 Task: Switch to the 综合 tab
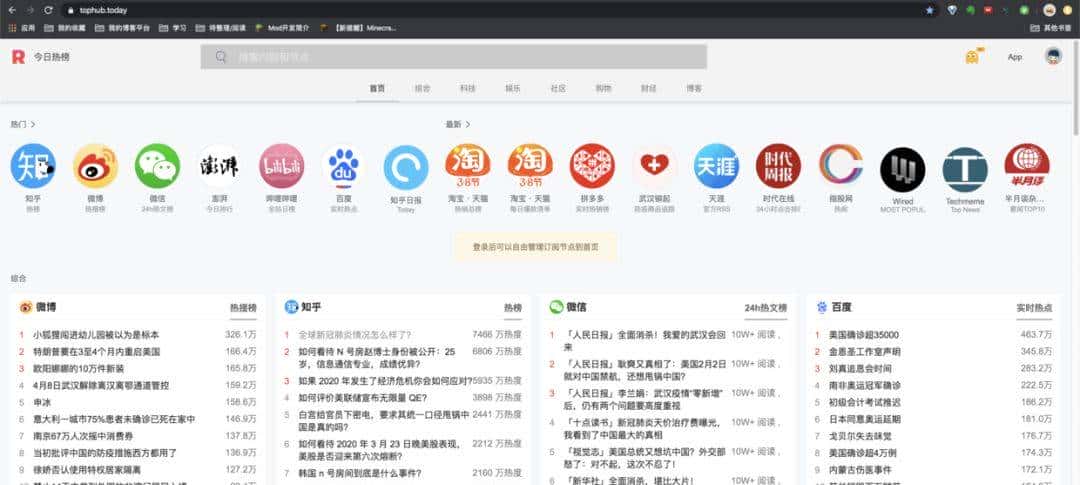[x=422, y=89]
